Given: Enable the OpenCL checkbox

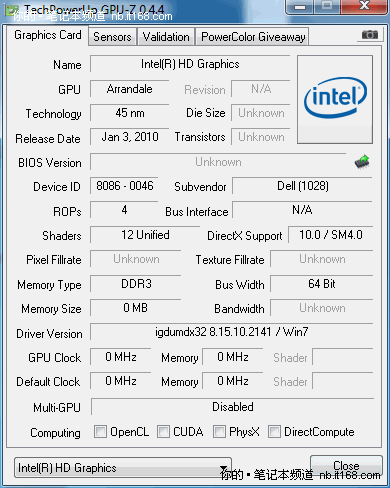Looking at the screenshot, I should coord(100,431).
